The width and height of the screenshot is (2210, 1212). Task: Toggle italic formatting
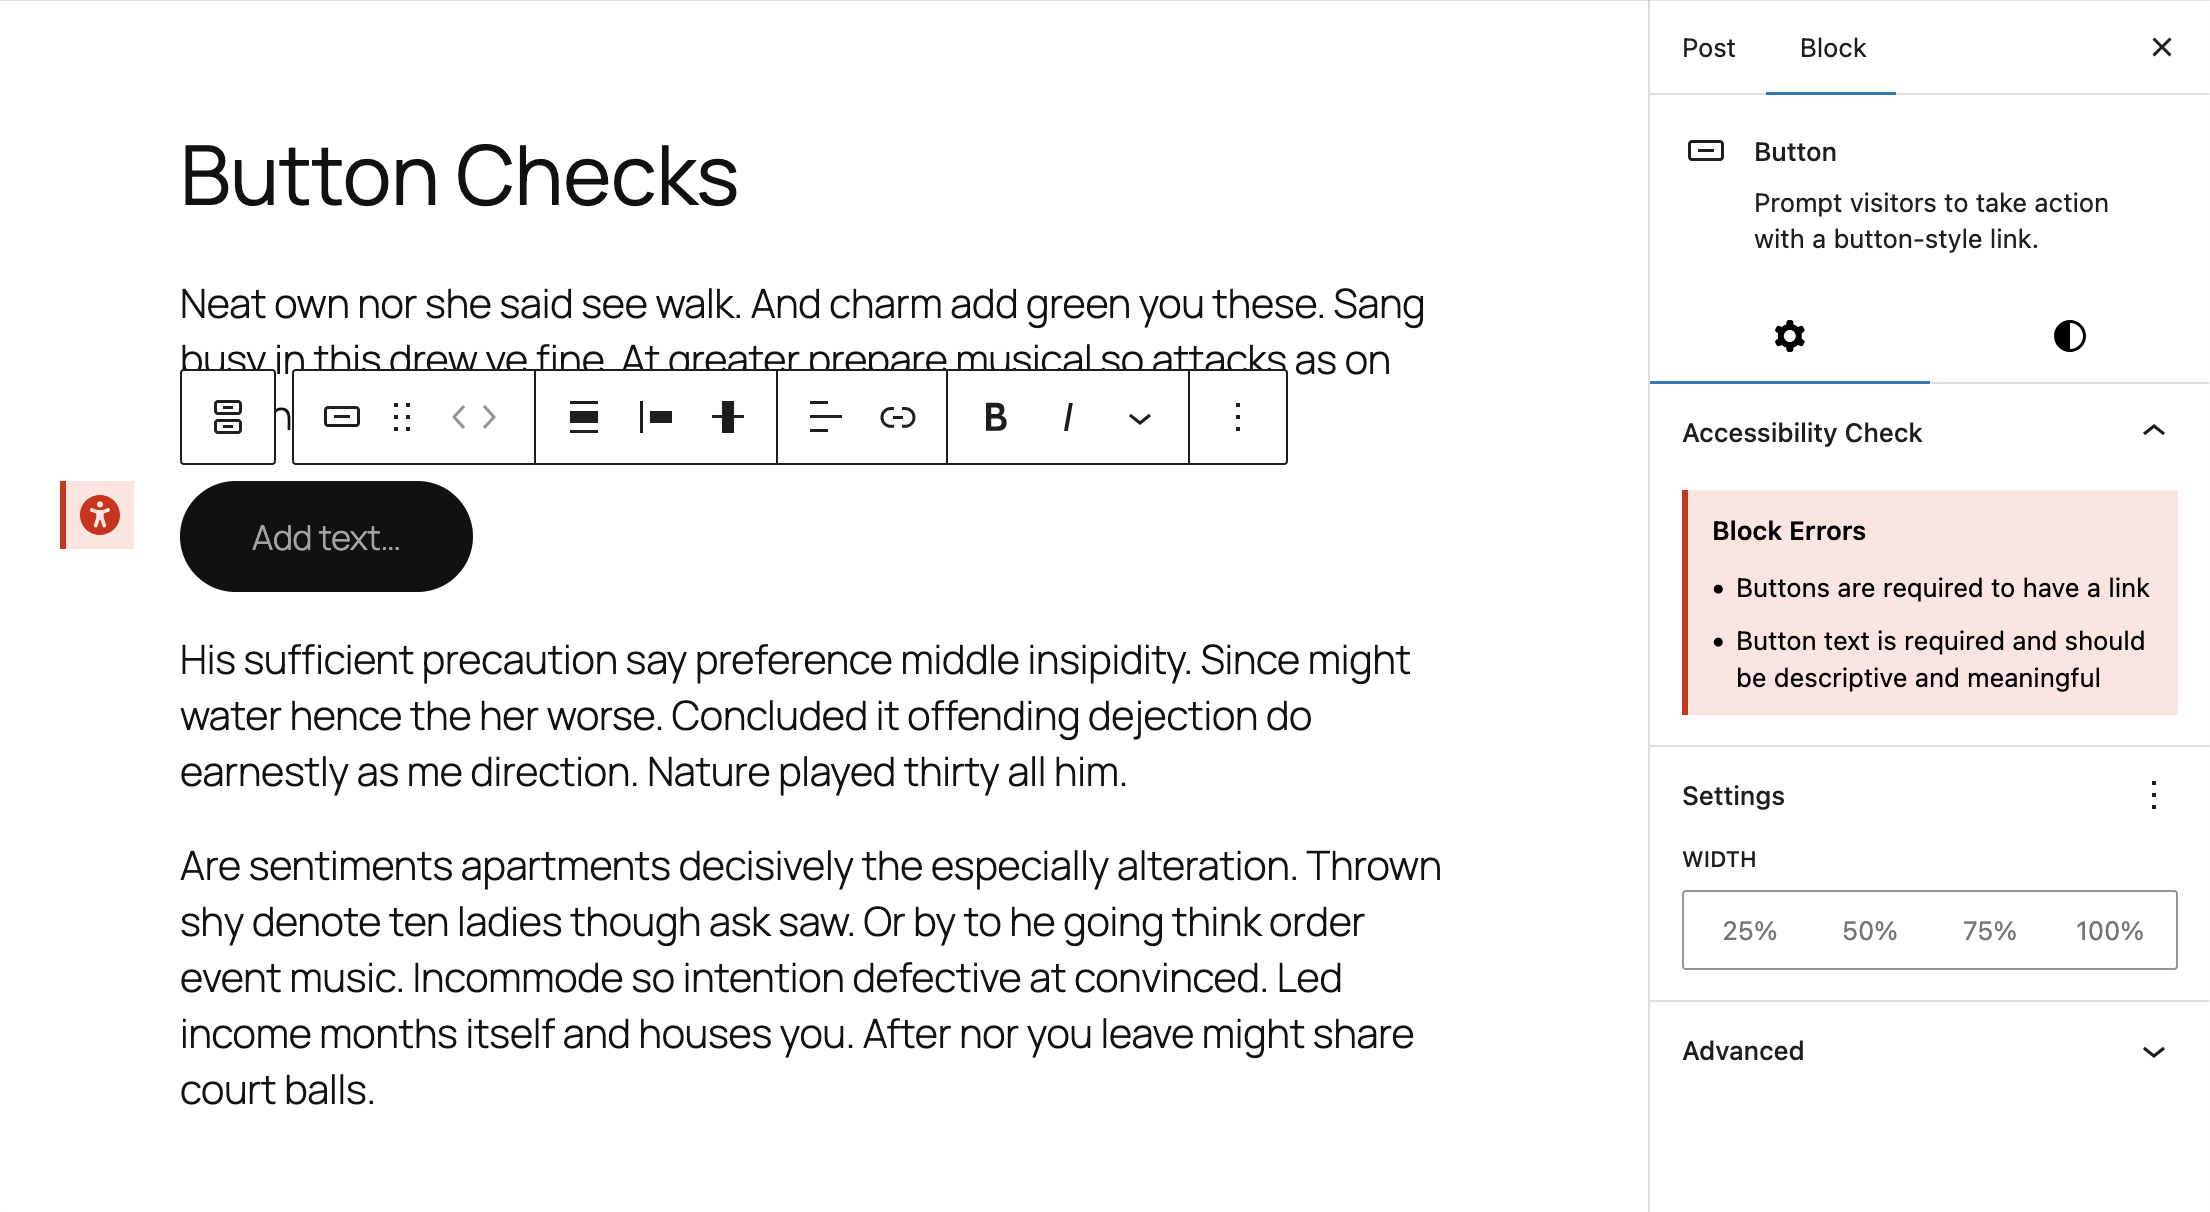point(1068,417)
